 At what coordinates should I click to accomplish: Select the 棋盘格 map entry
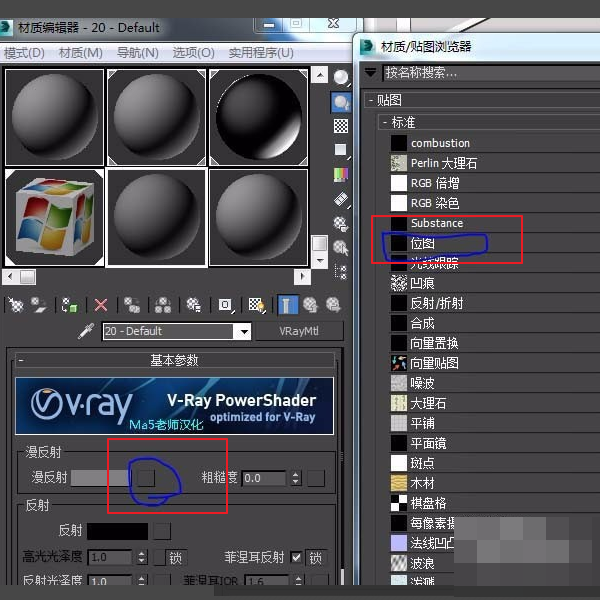tap(494, 503)
